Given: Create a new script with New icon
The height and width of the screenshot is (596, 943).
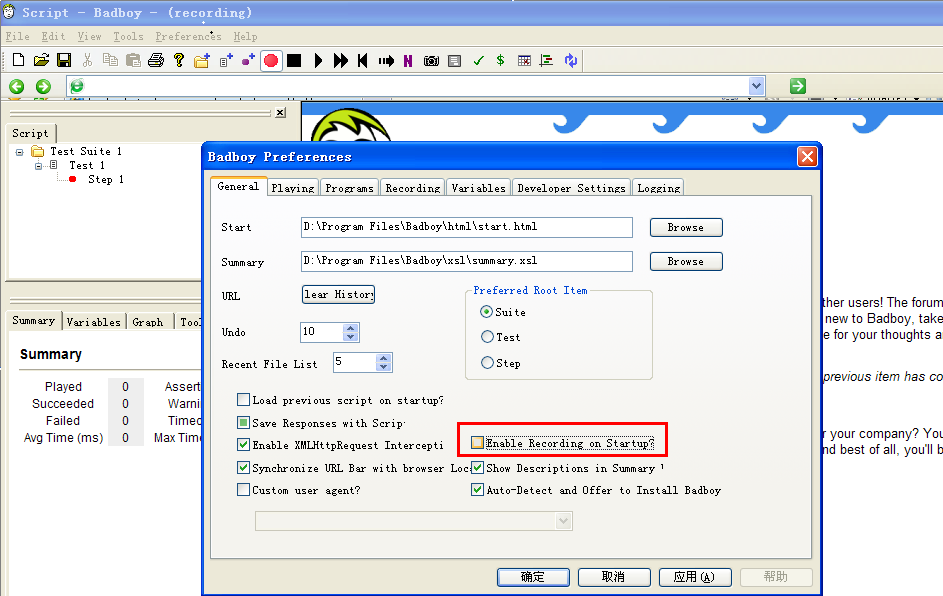Looking at the screenshot, I should [19, 60].
